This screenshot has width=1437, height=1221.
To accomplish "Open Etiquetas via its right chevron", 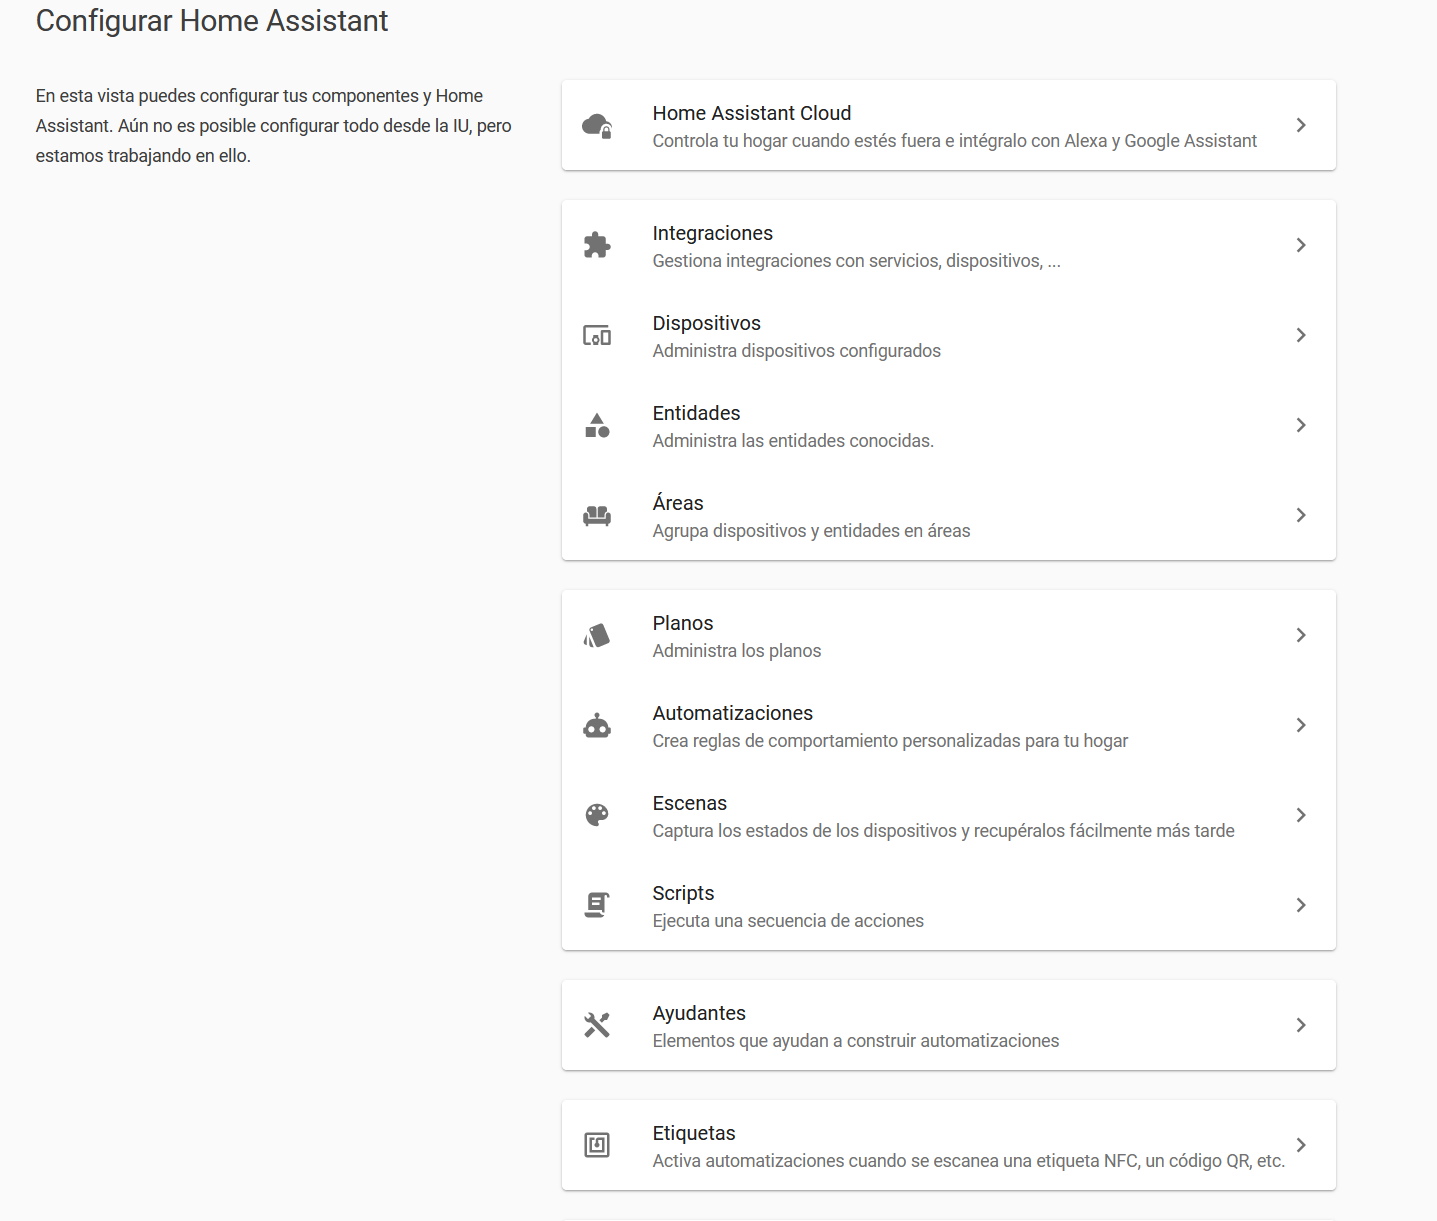I will 1301,1145.
